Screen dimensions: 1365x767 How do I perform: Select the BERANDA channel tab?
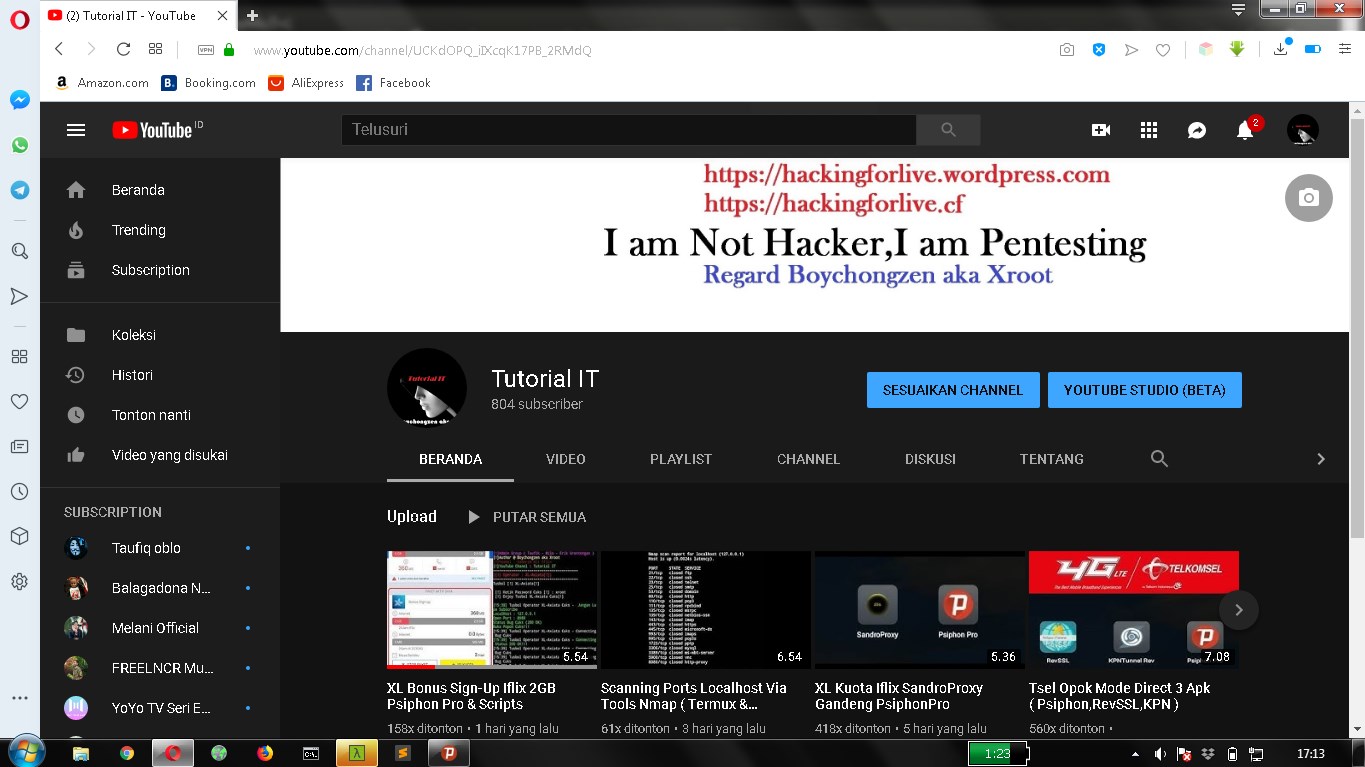click(451, 459)
